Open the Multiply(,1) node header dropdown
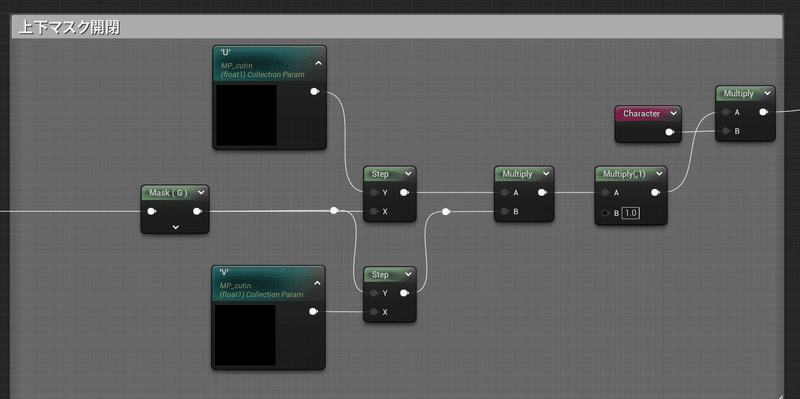Viewport: 800px width, 399px height. coord(659,174)
